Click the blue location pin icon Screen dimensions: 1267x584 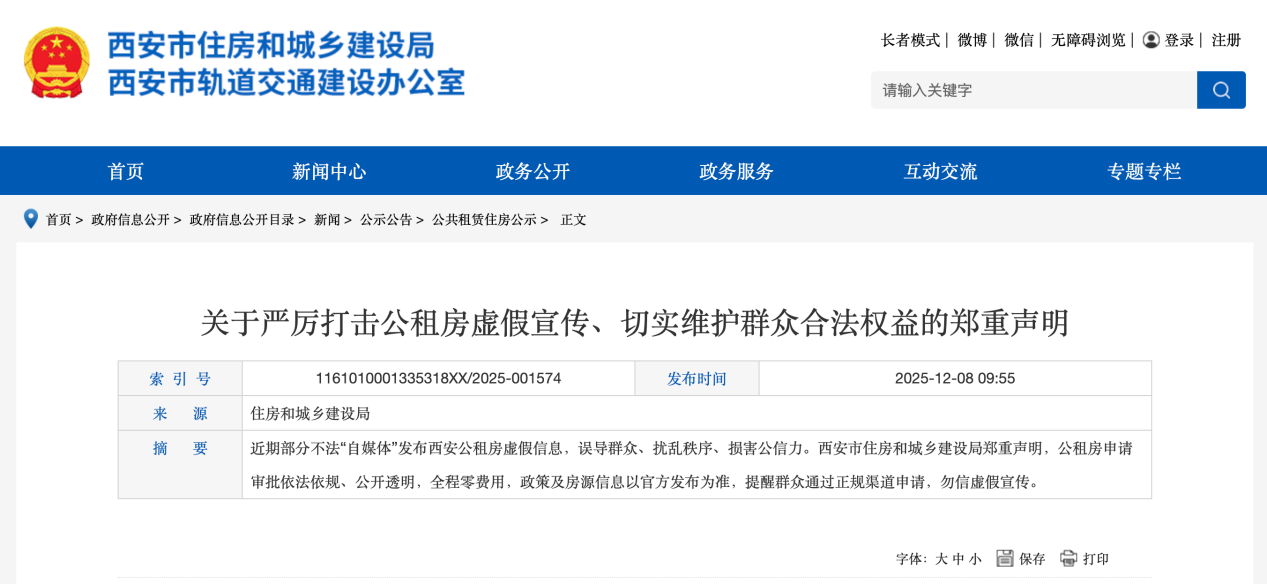(x=31, y=219)
